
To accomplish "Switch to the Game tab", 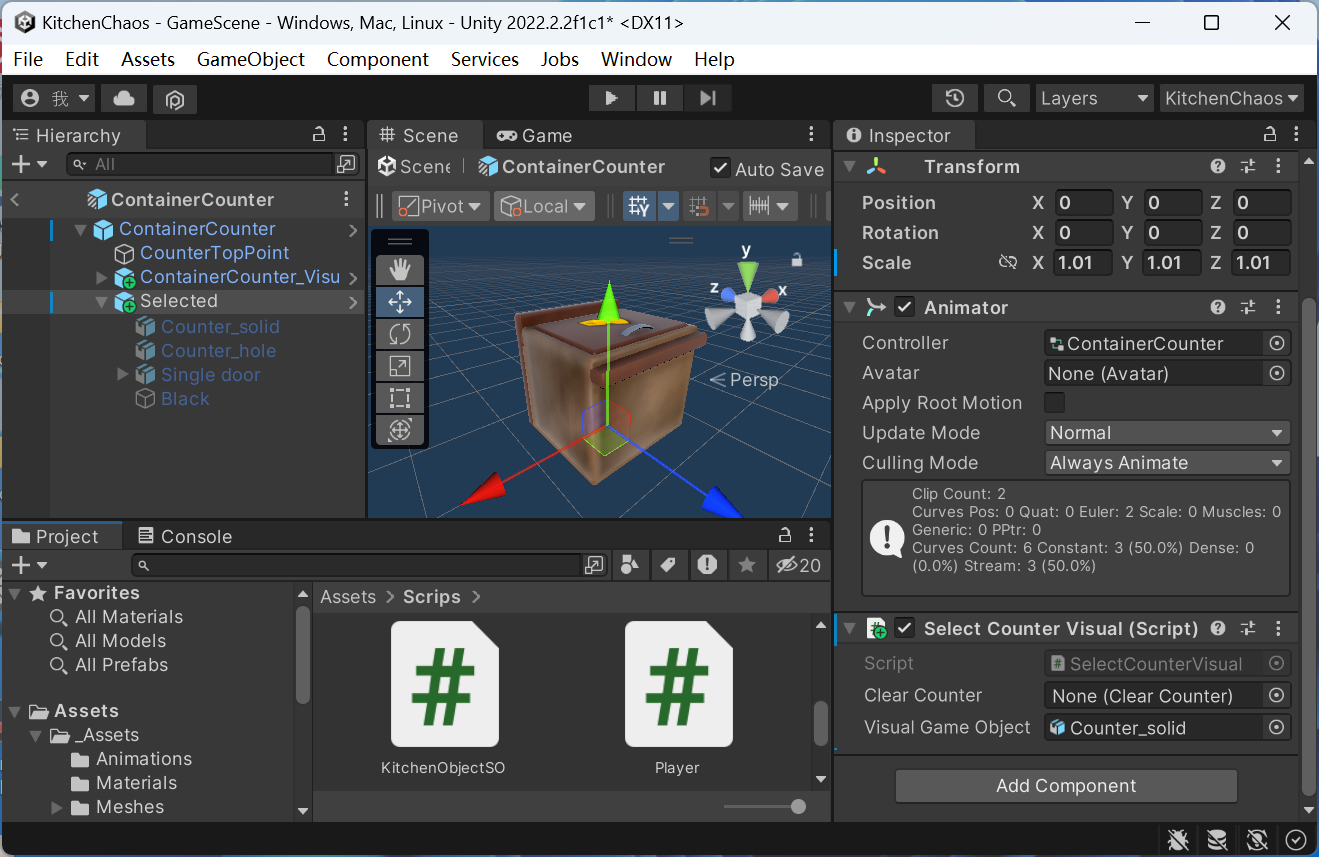I will (x=535, y=135).
